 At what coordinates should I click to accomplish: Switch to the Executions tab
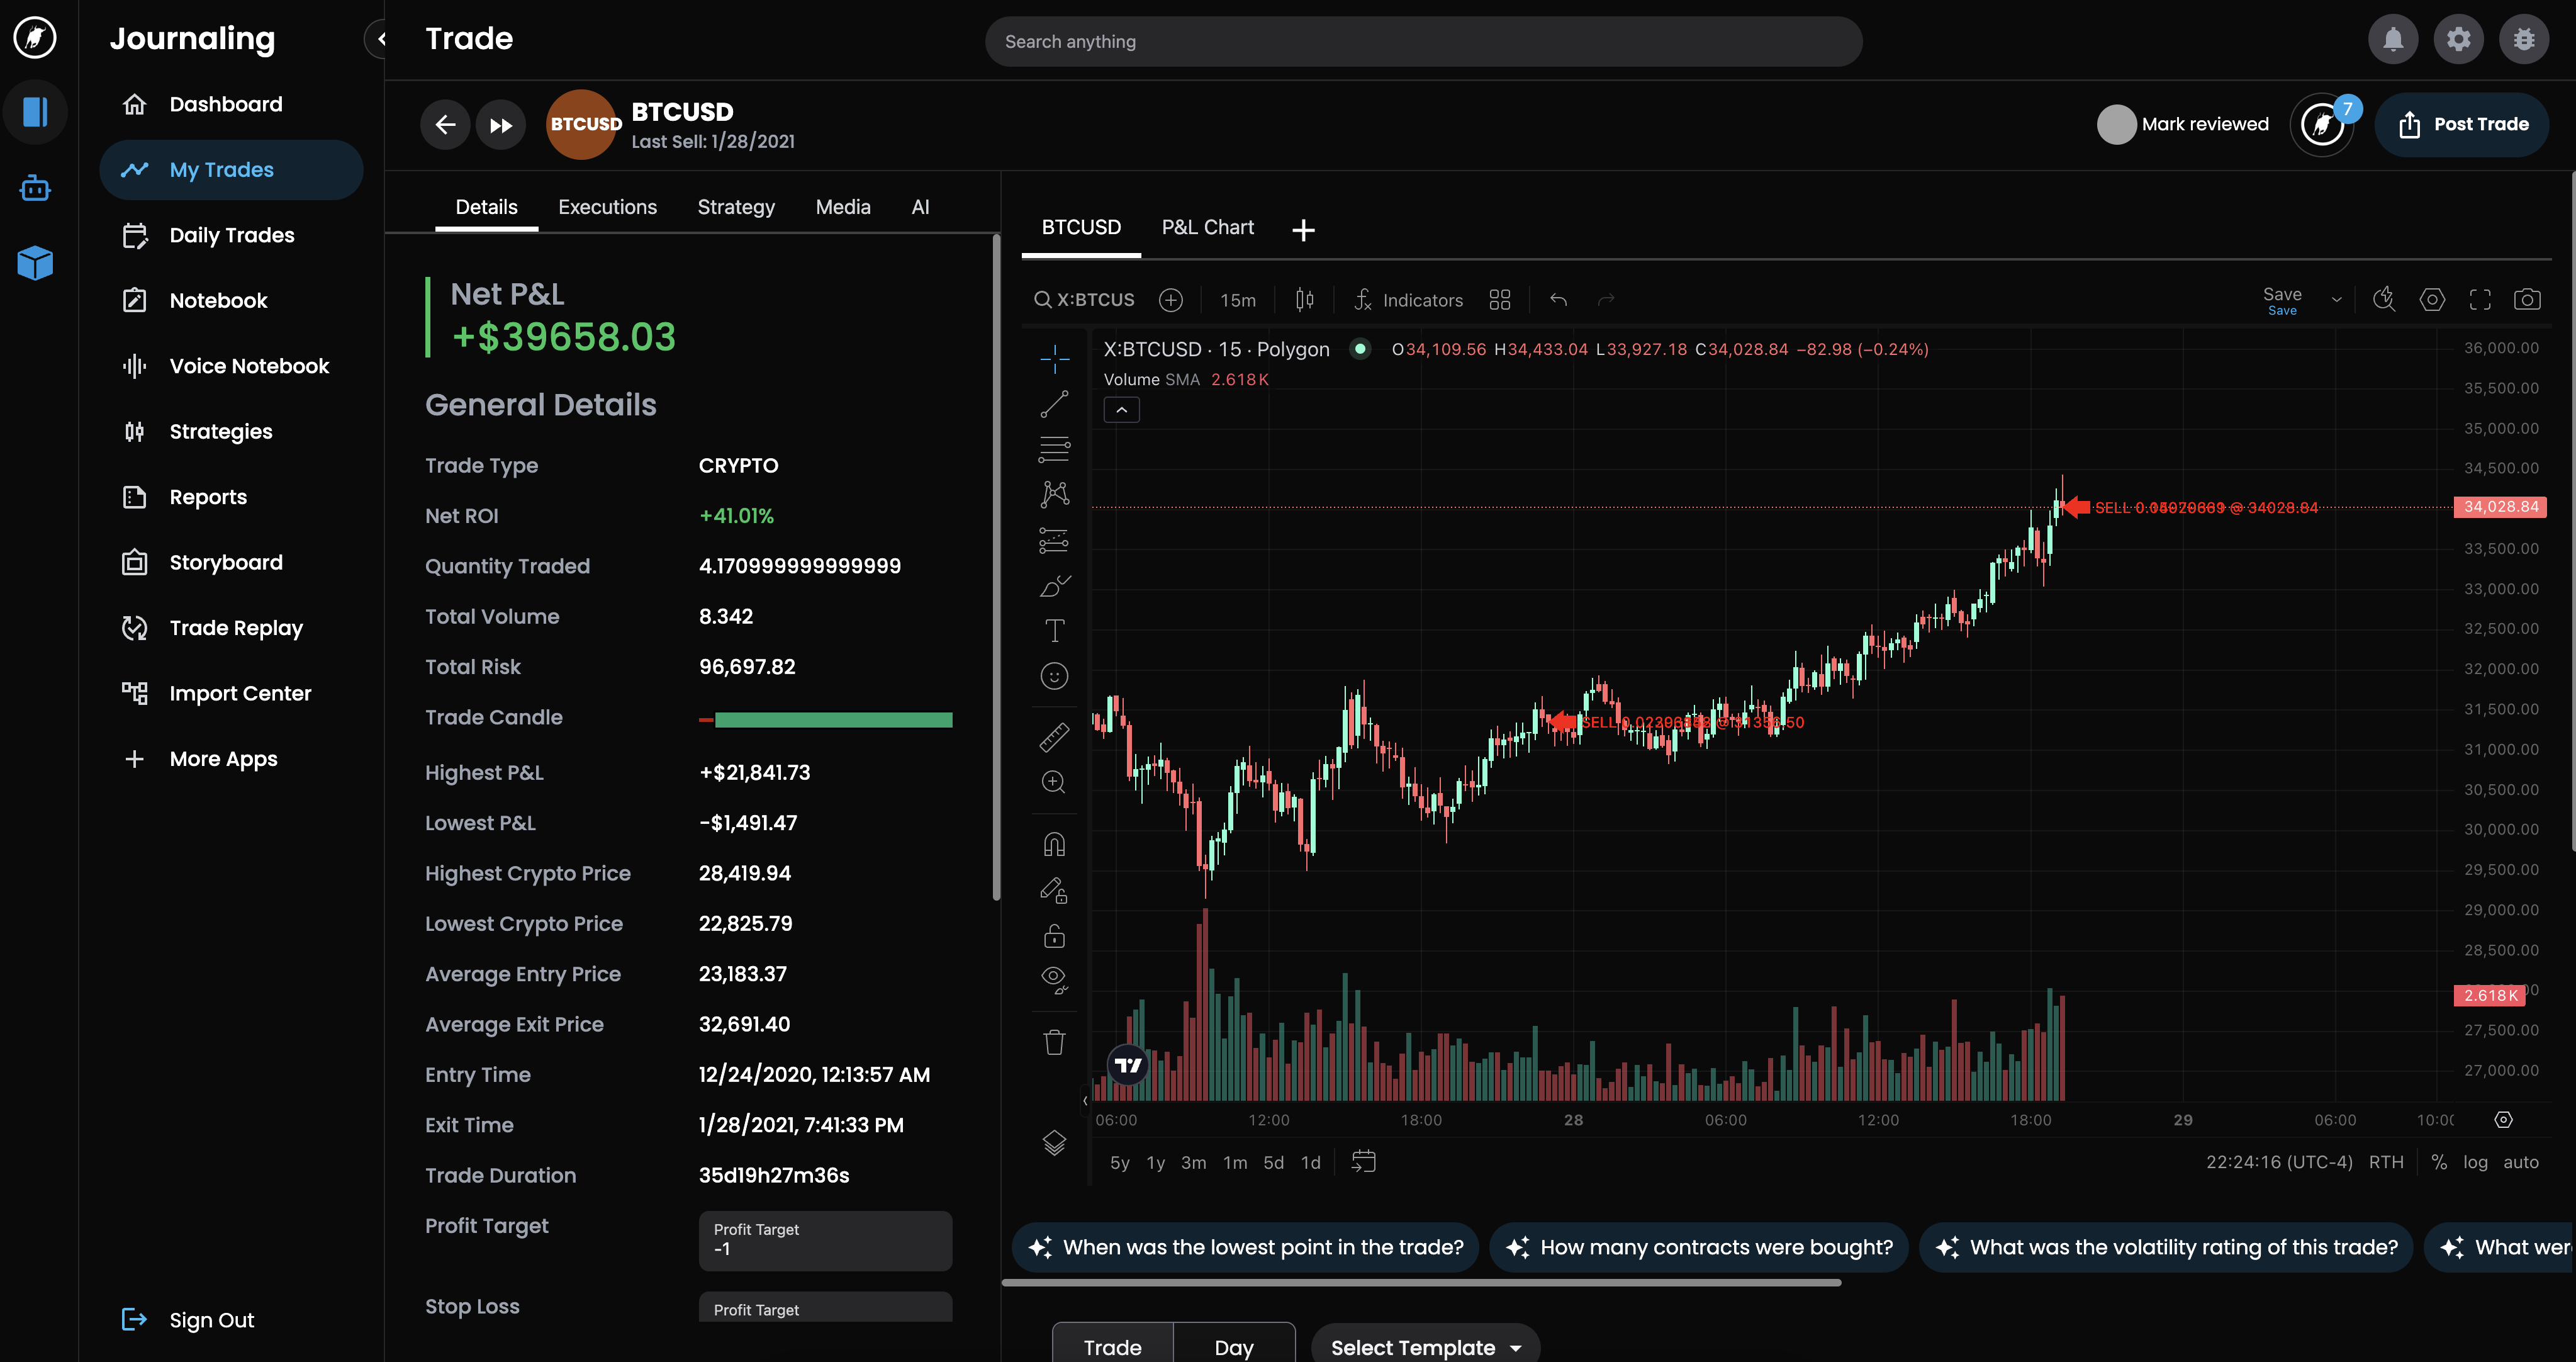[607, 206]
